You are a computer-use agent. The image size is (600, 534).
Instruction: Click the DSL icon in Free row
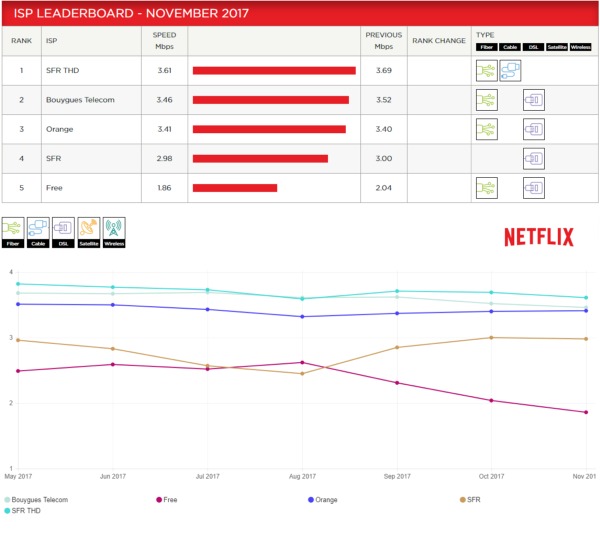534,188
